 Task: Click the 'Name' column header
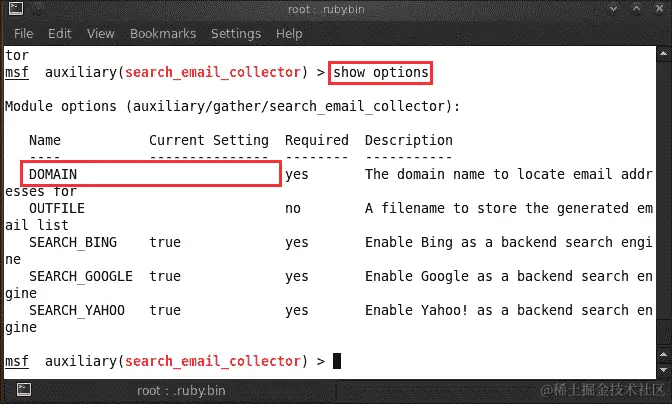pos(45,140)
